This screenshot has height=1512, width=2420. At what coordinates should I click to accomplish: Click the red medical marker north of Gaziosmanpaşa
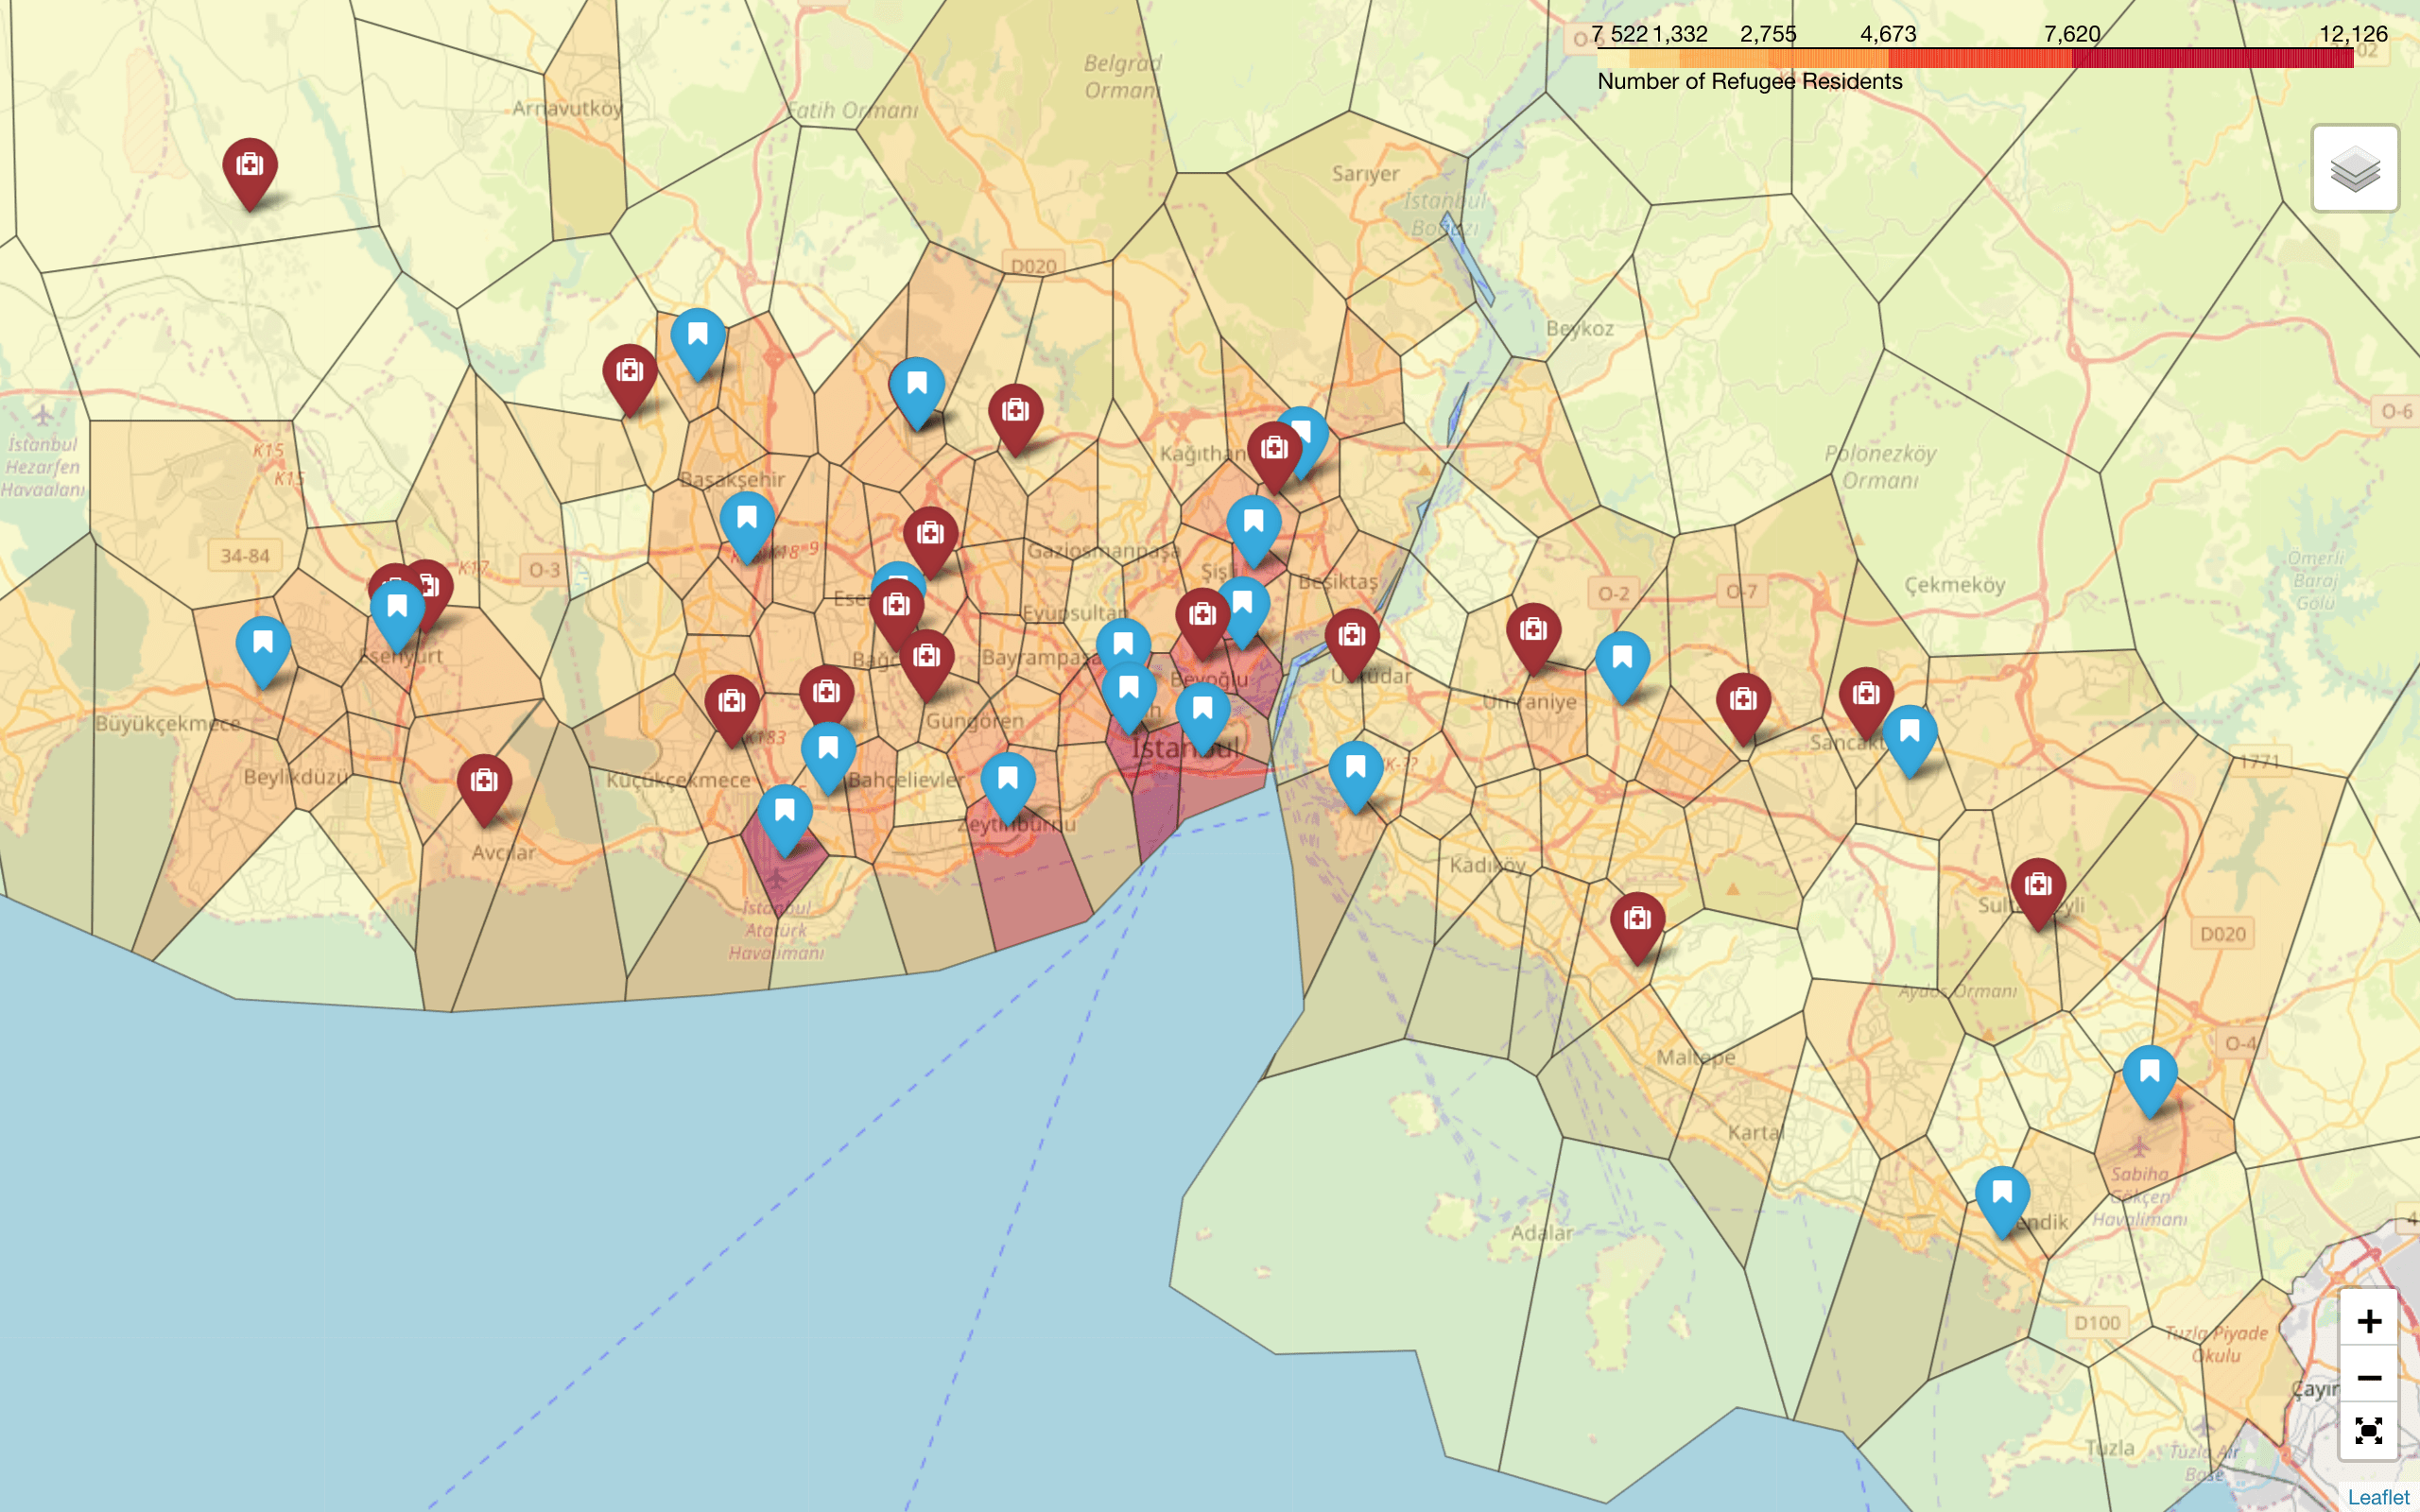tap(1015, 412)
